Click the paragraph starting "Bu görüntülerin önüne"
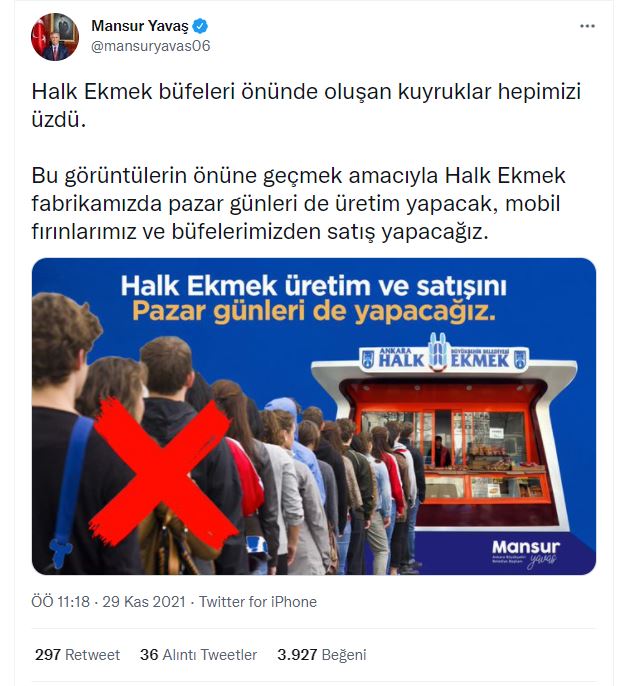 [x=299, y=203]
